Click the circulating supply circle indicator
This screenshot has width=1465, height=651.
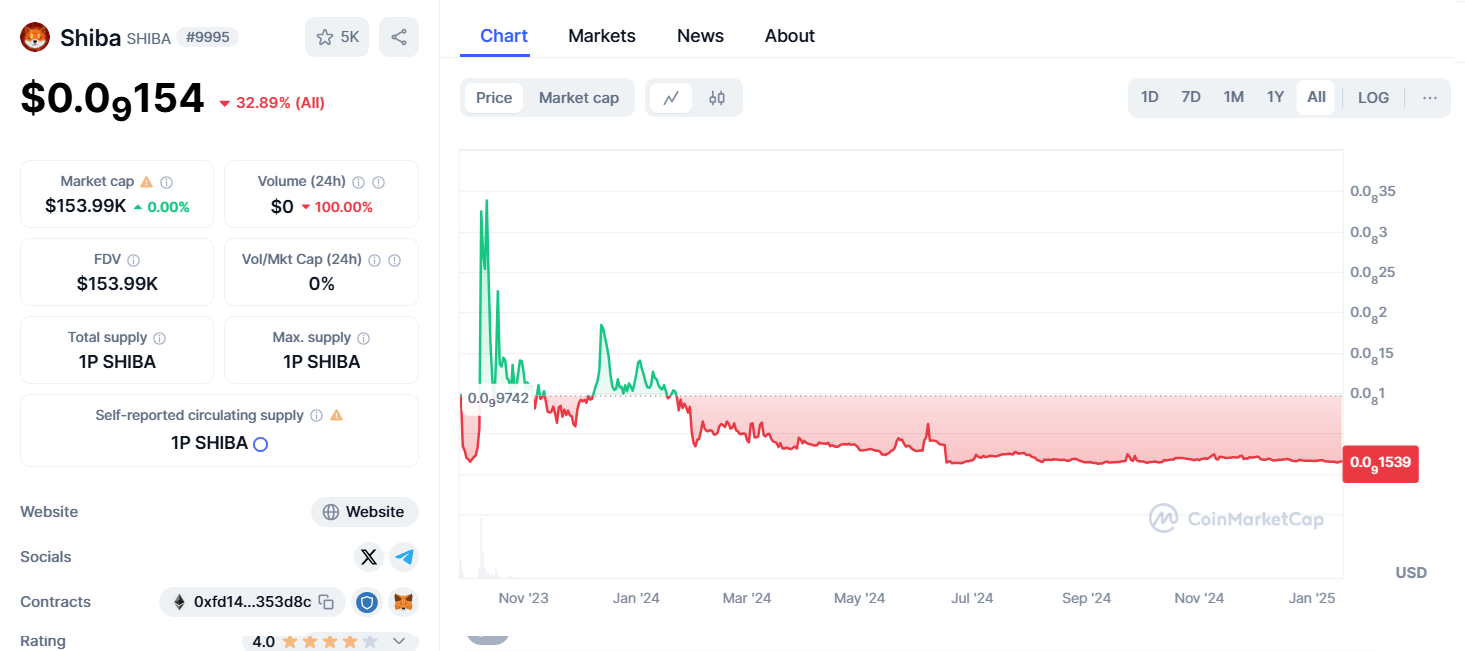260,444
